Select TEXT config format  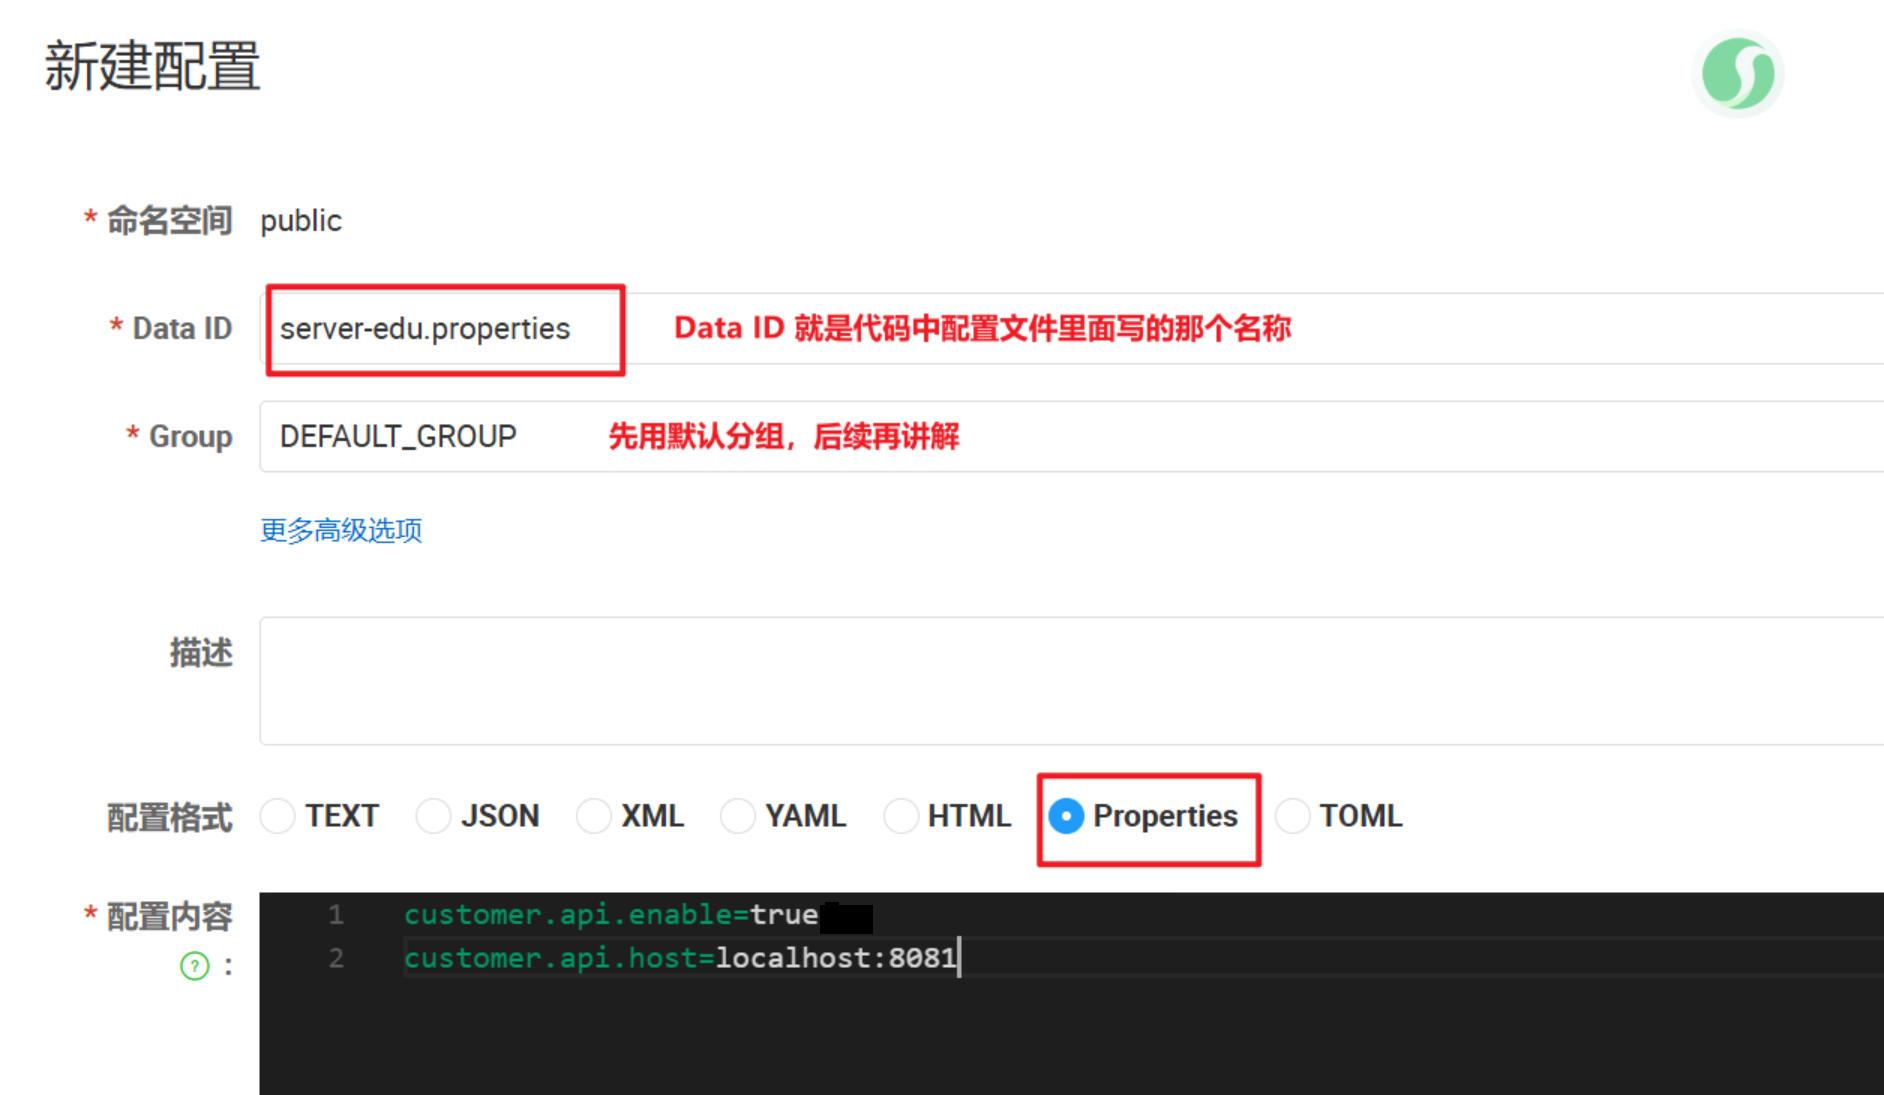[x=277, y=816]
